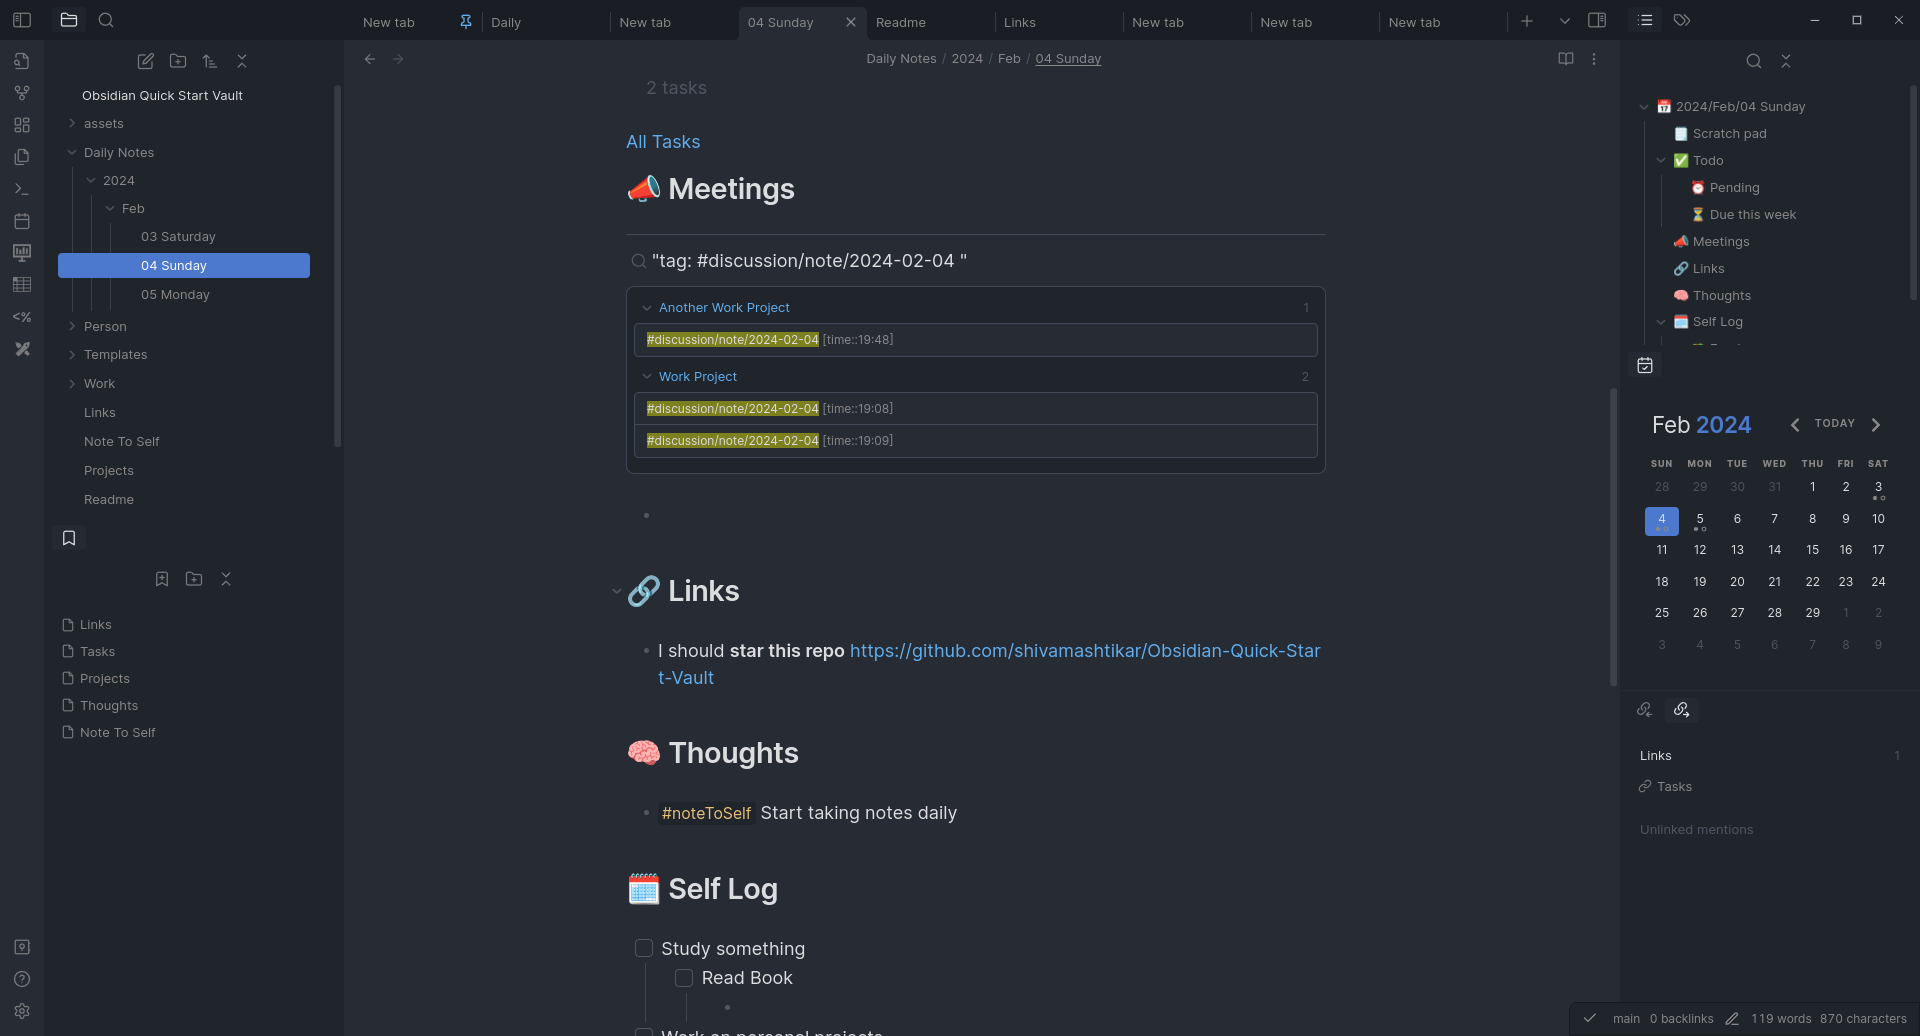Expand the Templates folder

tap(72, 355)
